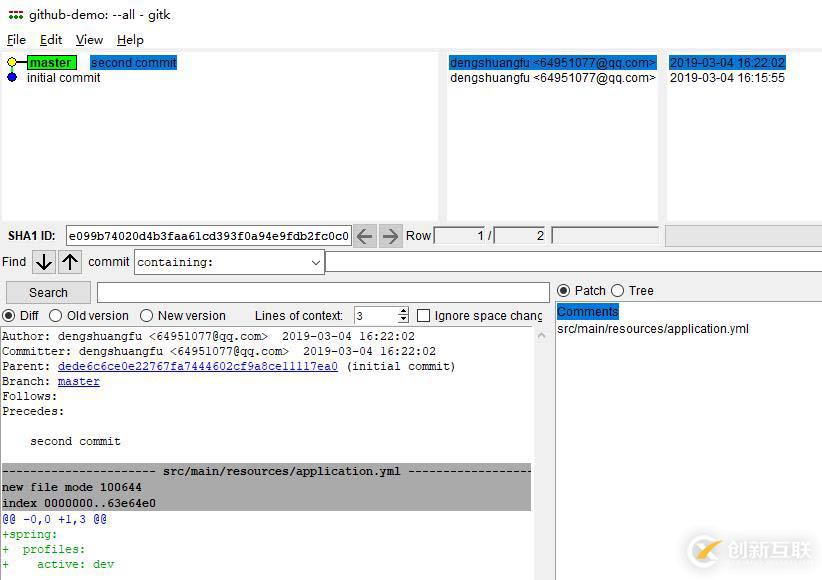Increase lines of context with up stepper
822x580 pixels.
click(x=403, y=312)
